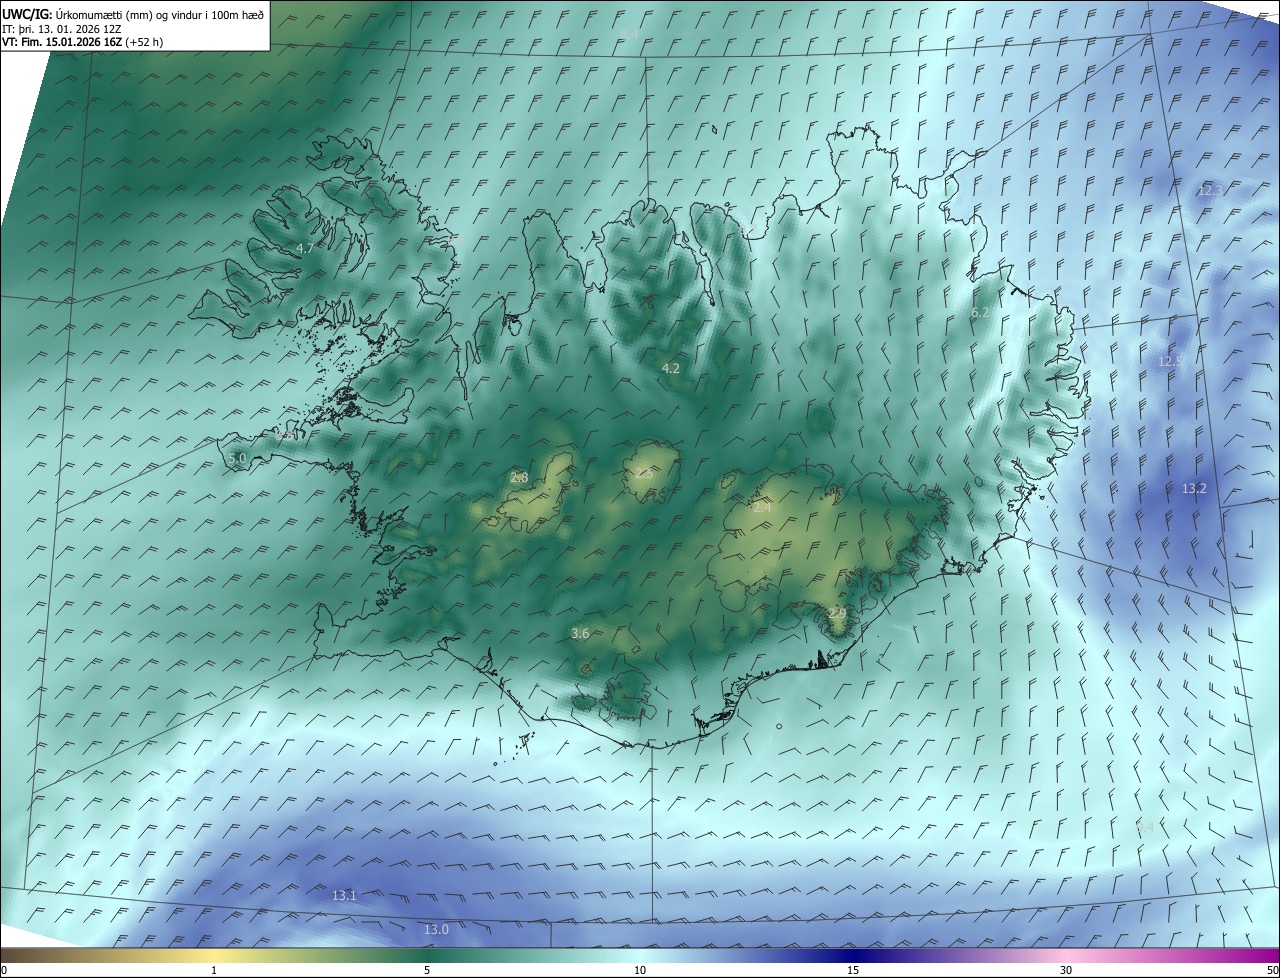Click the 15 tick on the color scale
Viewport: 1280px width, 978px height.
click(x=853, y=970)
